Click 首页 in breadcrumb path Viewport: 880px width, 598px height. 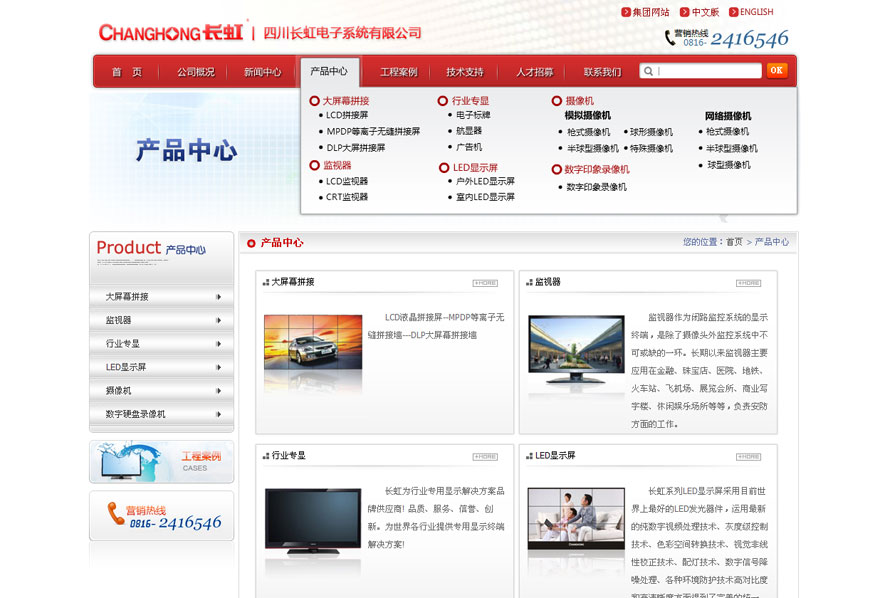tap(734, 242)
